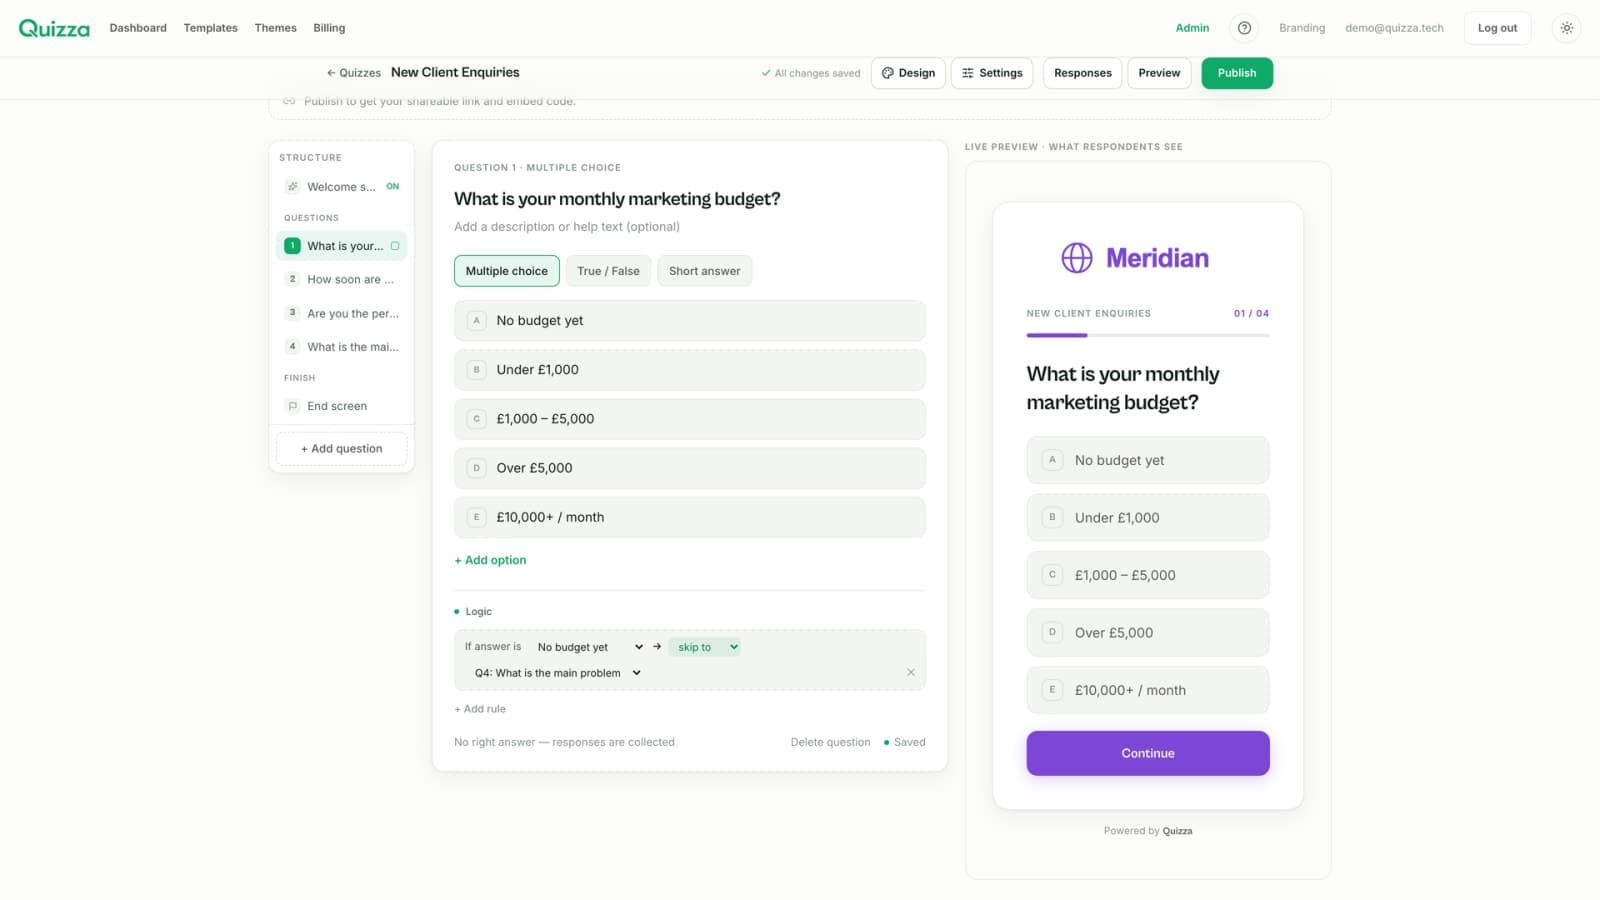Screen dimensions: 1600x900
Task: Select question 1 'What is your...'
Action: 342,246
